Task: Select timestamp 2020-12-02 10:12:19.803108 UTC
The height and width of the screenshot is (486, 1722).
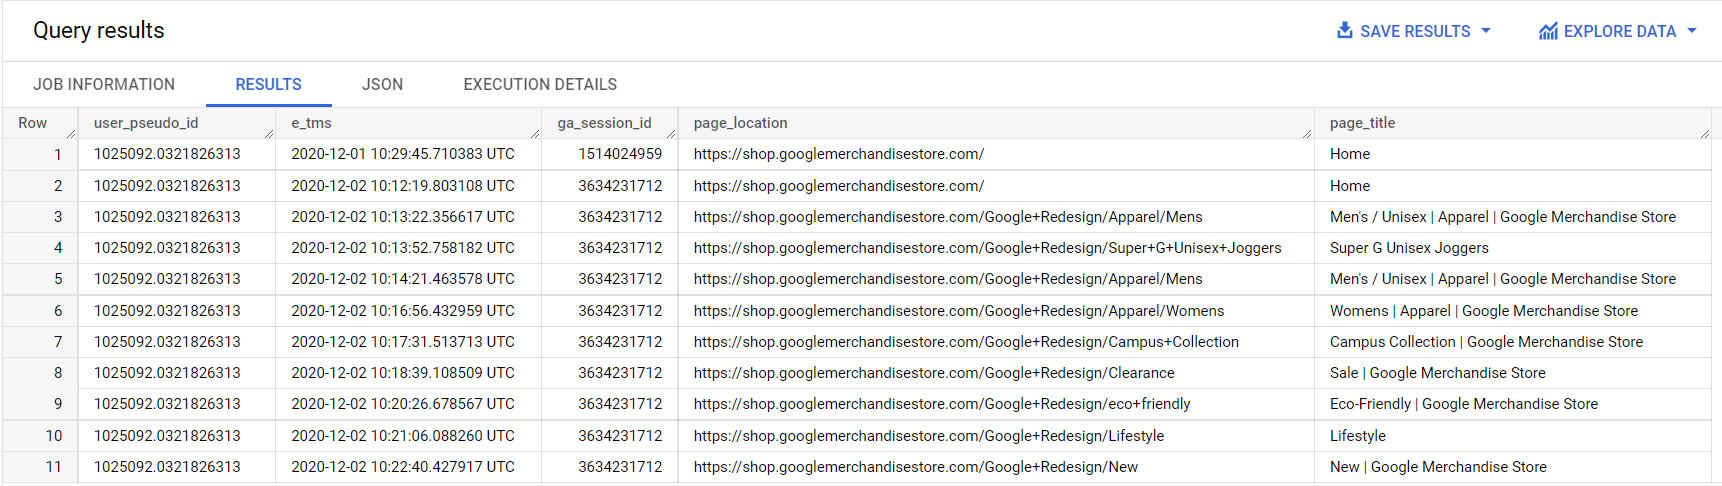Action: point(403,186)
